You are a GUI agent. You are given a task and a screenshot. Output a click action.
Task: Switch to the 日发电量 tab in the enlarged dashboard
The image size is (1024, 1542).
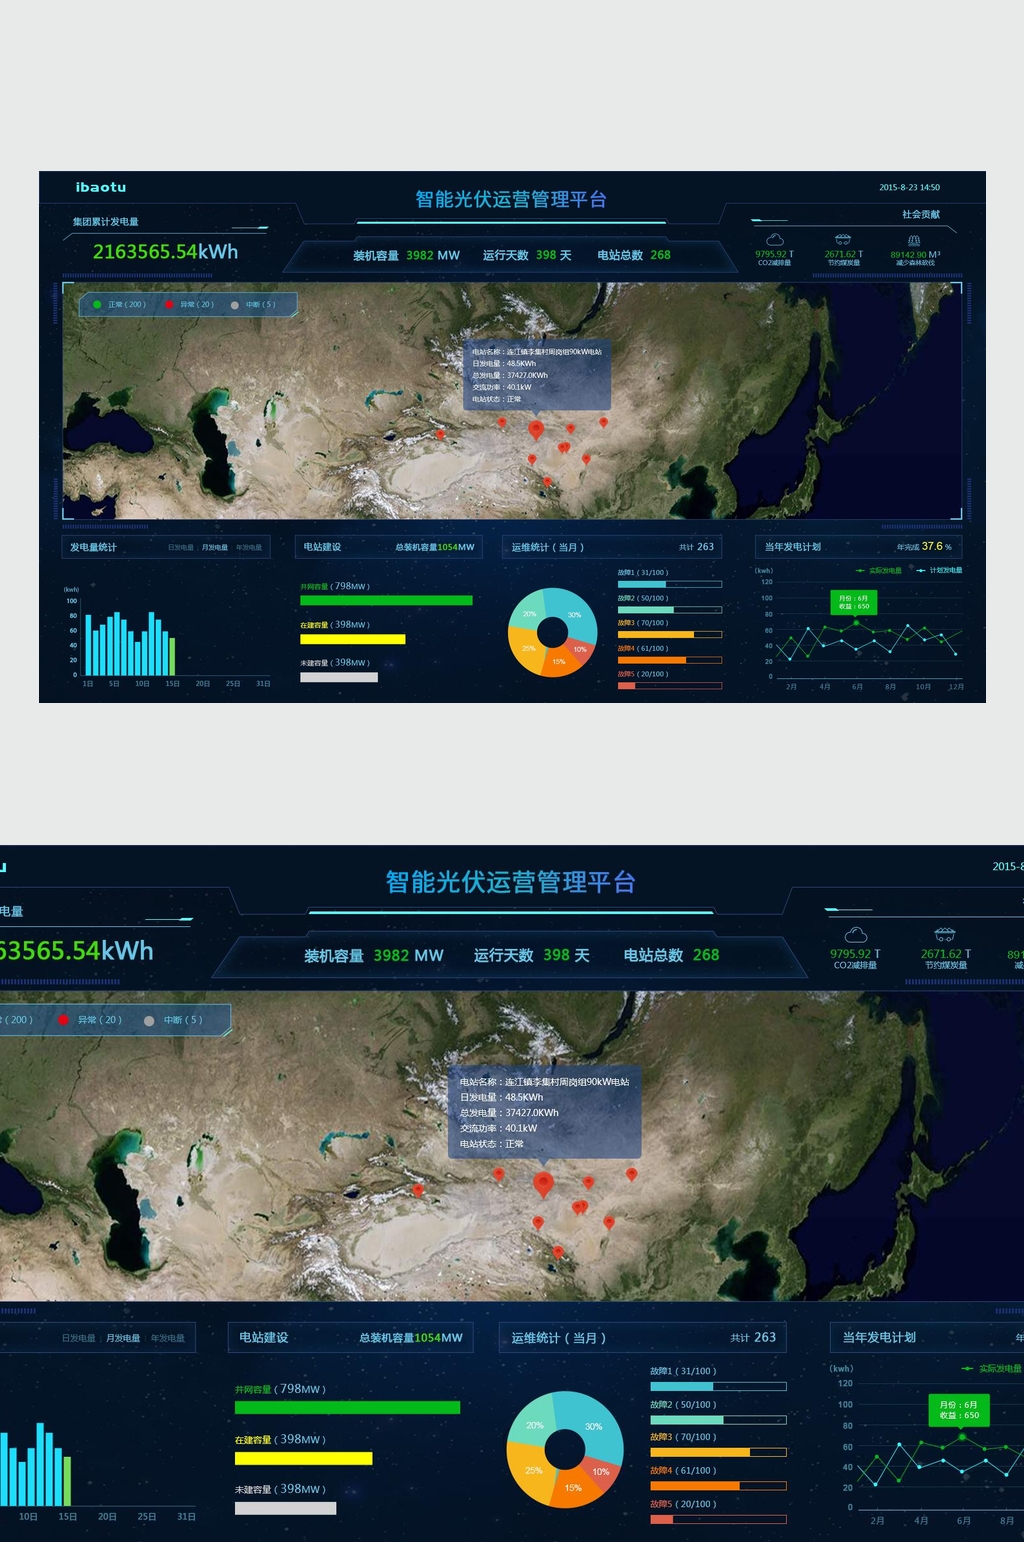pyautogui.click(x=79, y=1338)
